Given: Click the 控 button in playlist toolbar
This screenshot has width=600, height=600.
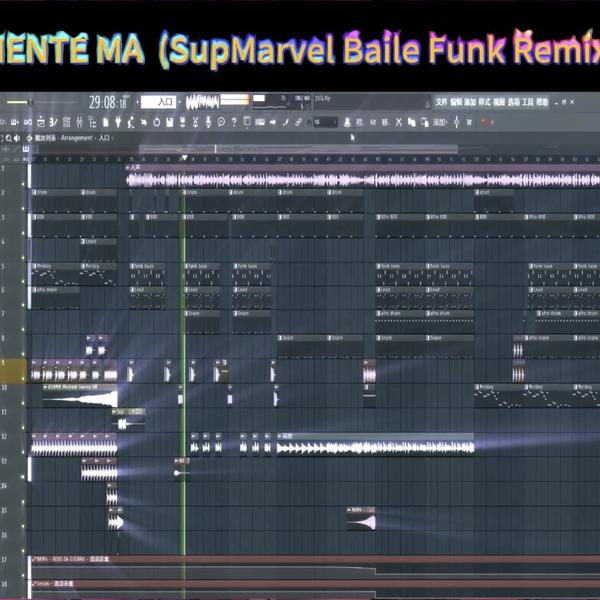Looking at the screenshot, I should pyautogui.click(x=360, y=122).
